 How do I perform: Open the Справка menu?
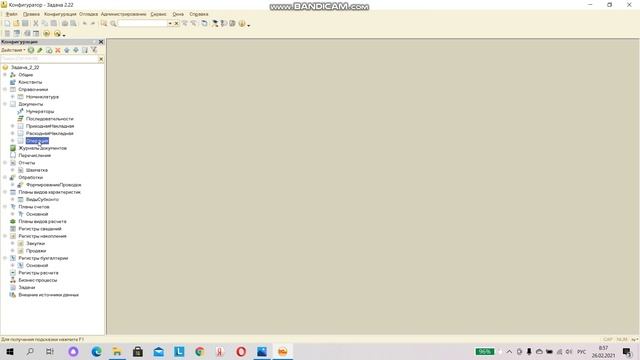pyautogui.click(x=199, y=14)
